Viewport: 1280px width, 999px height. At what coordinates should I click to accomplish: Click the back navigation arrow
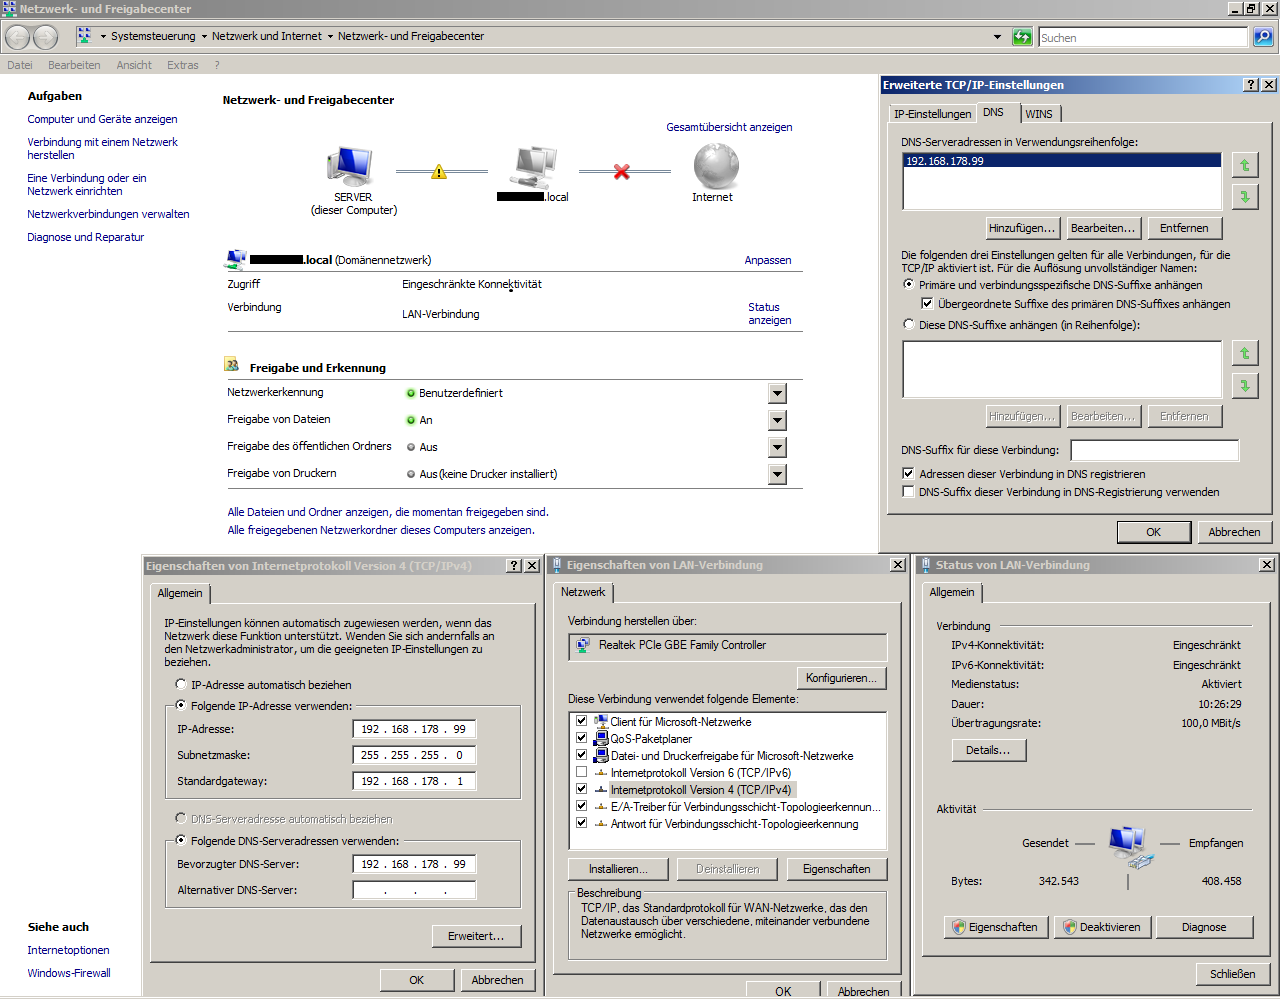(x=18, y=37)
